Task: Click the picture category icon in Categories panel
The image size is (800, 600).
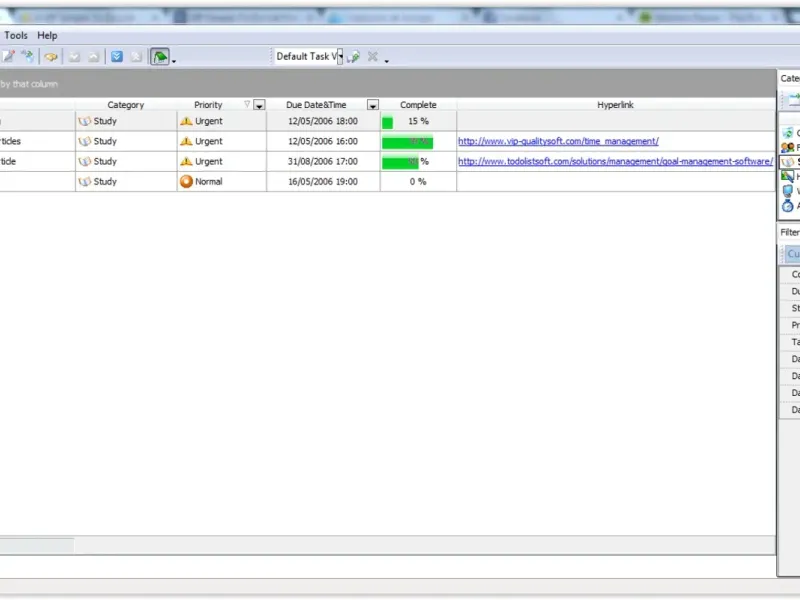Action: pos(788,177)
